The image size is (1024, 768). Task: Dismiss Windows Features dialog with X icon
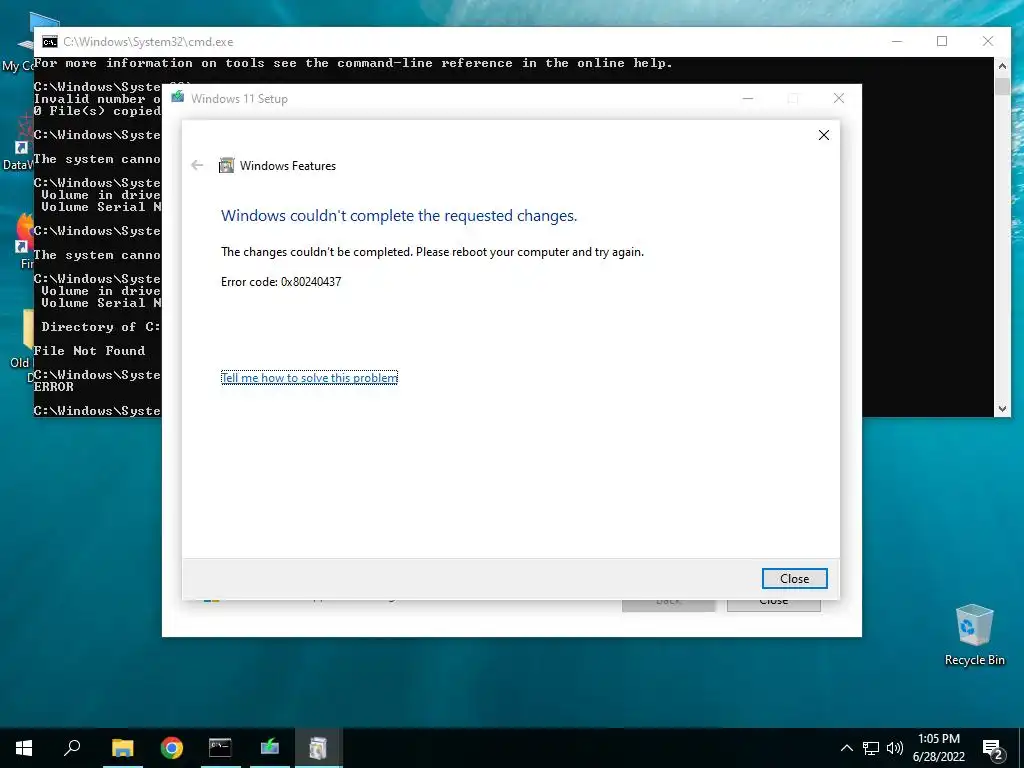[824, 135]
